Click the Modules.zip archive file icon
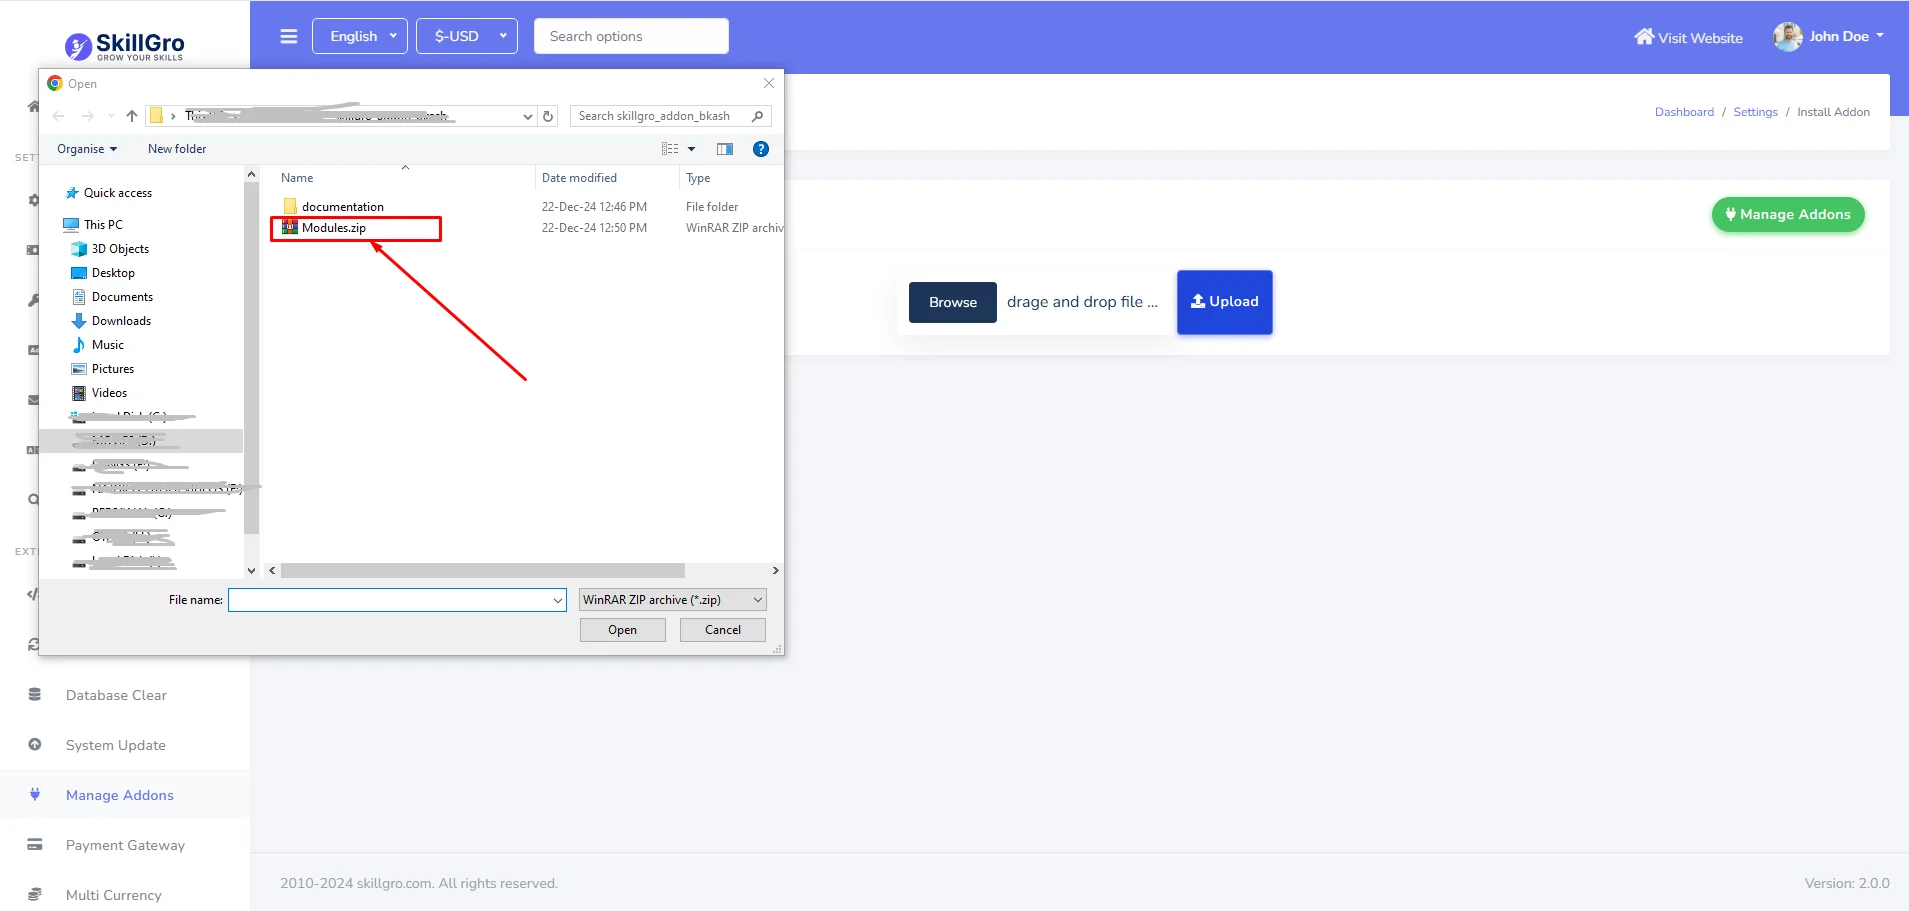 [x=290, y=228]
